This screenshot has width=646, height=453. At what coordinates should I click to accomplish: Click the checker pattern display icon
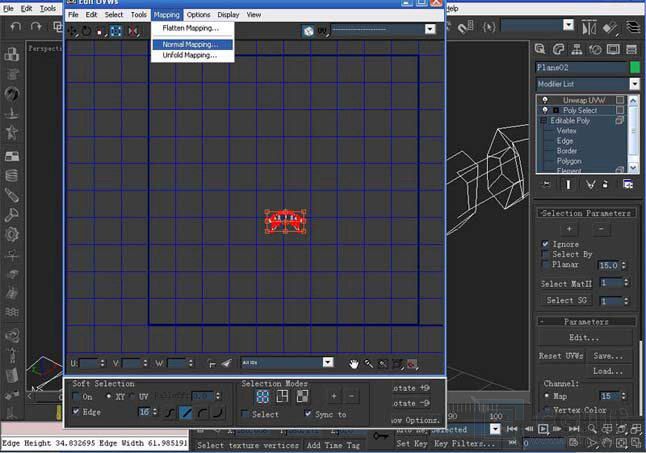(x=309, y=30)
